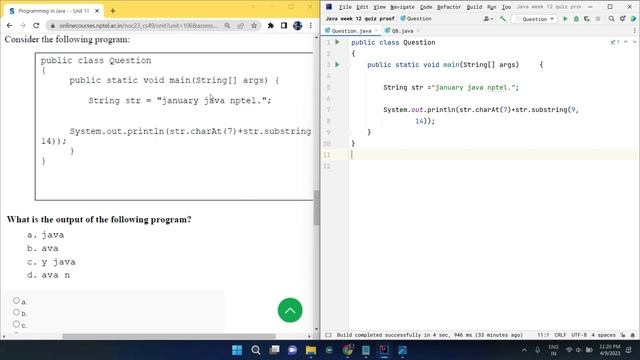The image size is (640, 360).
Task: Select radio button for option c
Action: (16, 324)
